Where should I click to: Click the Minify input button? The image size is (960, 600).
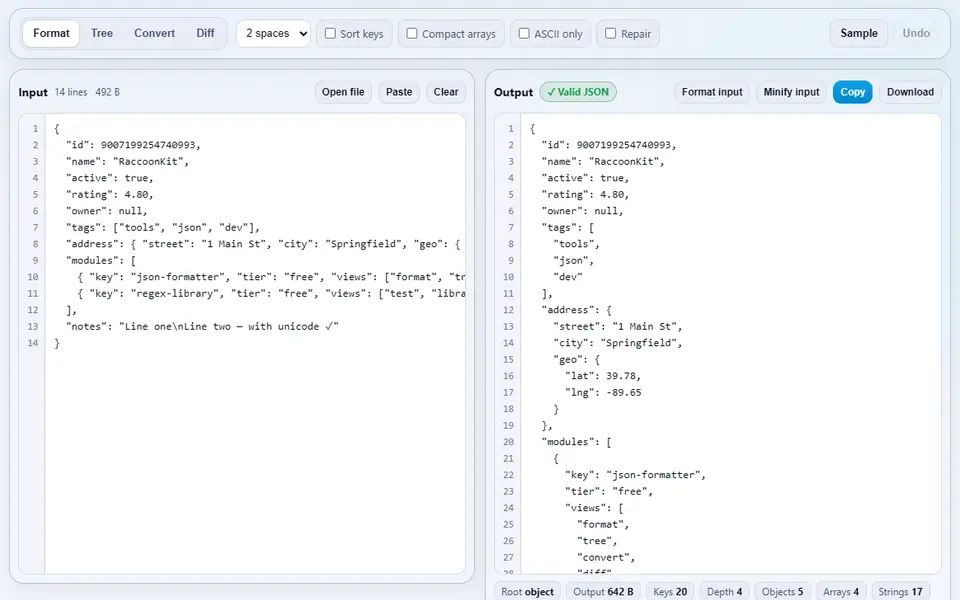tap(791, 92)
